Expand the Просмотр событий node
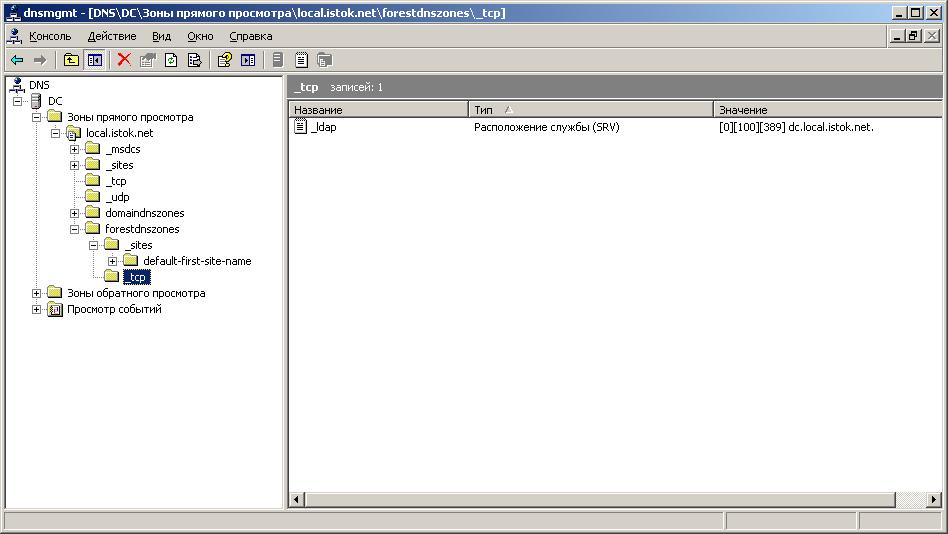The width and height of the screenshot is (948, 534). pyautogui.click(x=36, y=309)
